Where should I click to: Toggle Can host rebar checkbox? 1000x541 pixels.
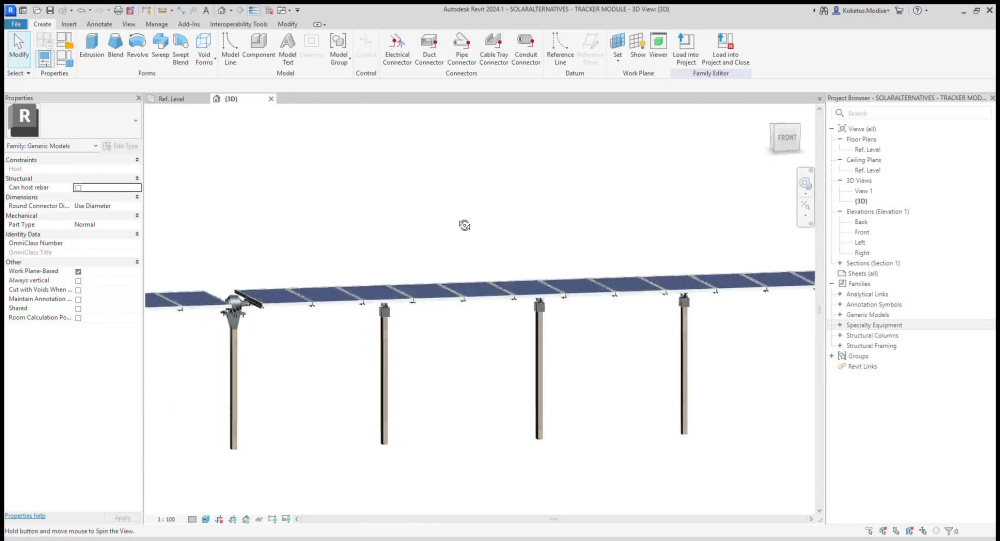[78, 188]
